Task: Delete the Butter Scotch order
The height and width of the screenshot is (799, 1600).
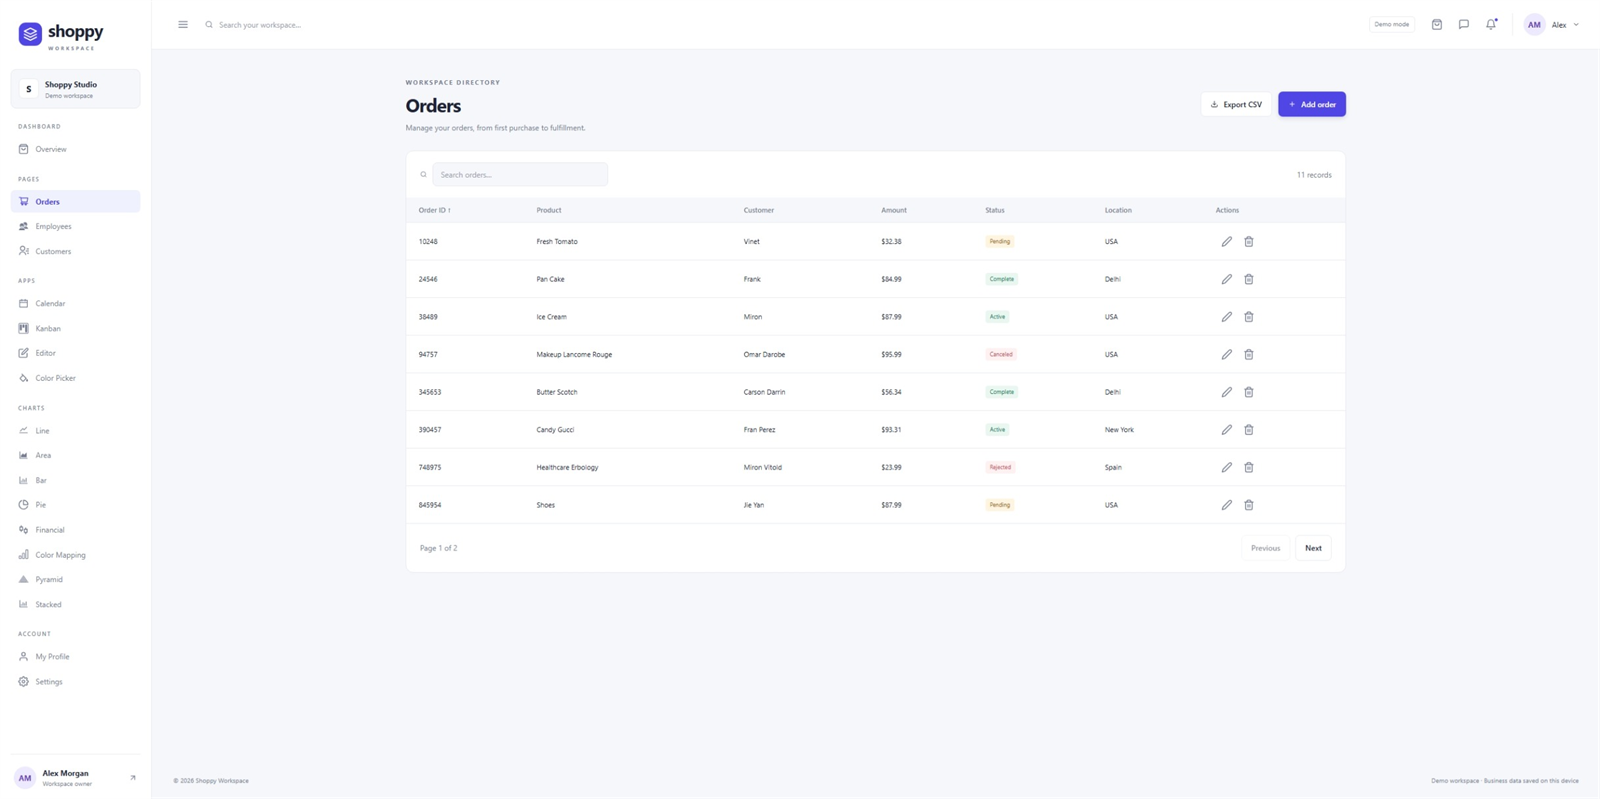Action: click(1249, 392)
